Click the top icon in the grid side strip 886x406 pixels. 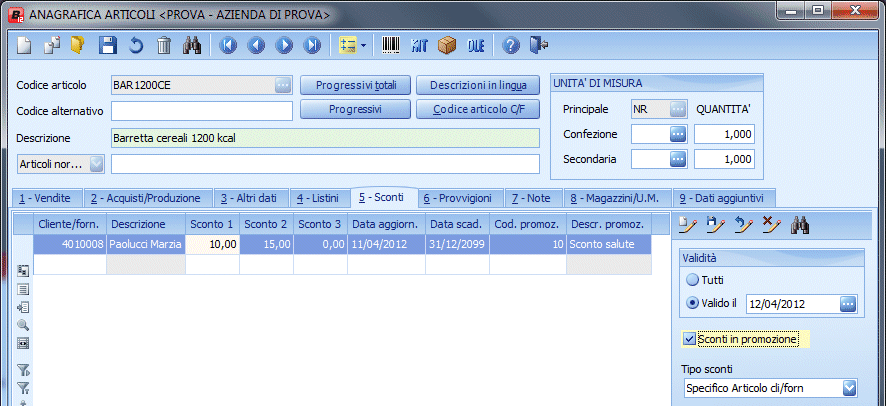(23, 270)
